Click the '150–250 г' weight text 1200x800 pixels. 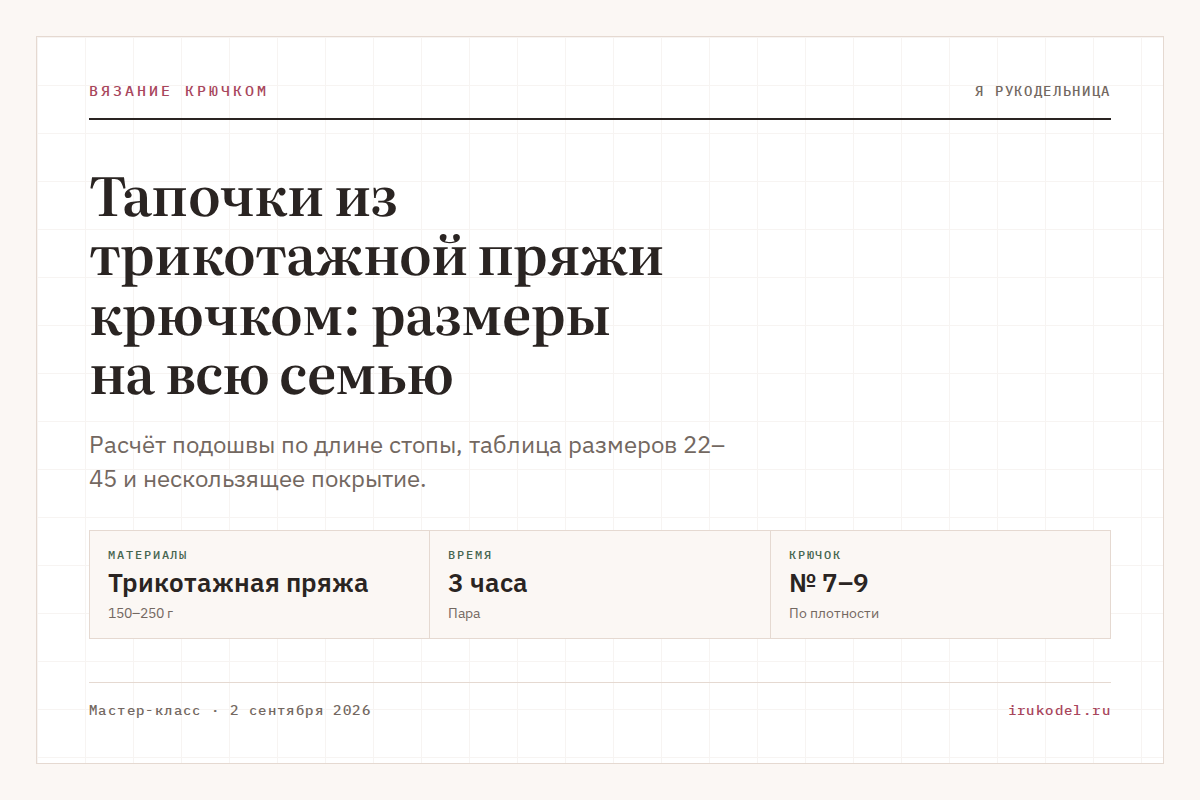pyautogui.click(x=141, y=613)
